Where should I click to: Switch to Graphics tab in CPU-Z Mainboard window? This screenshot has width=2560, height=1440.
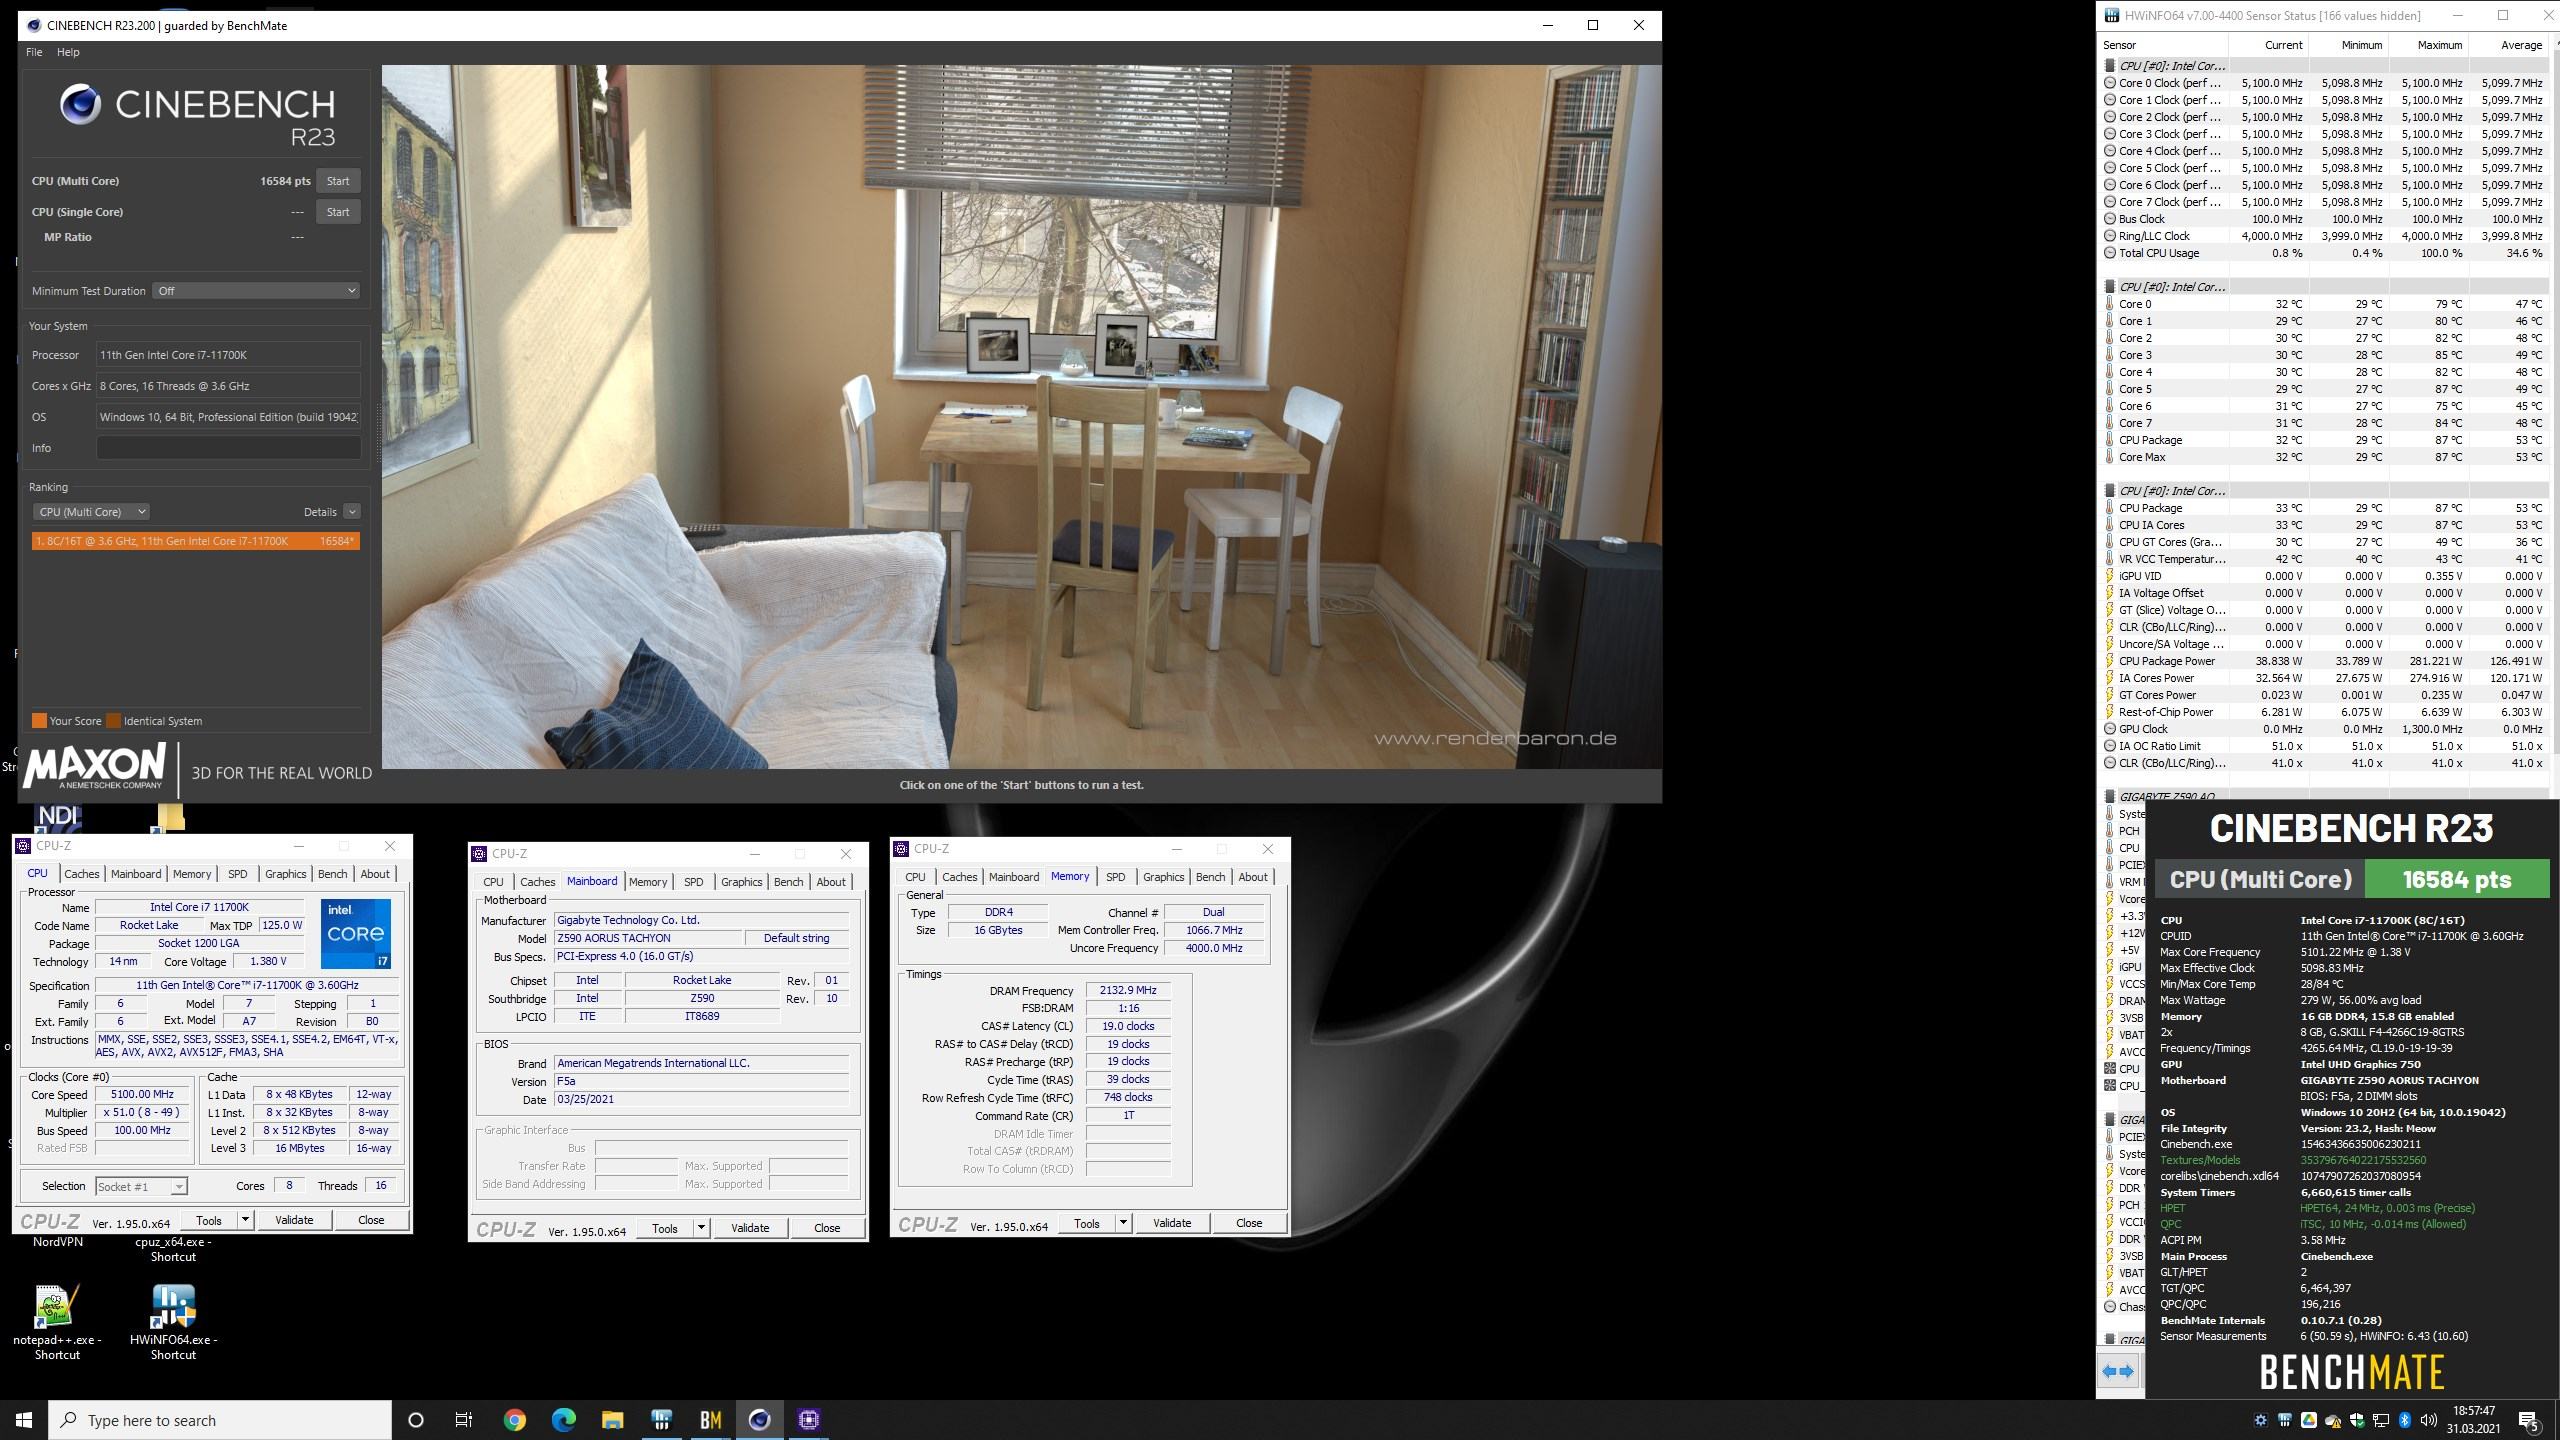tap(741, 882)
